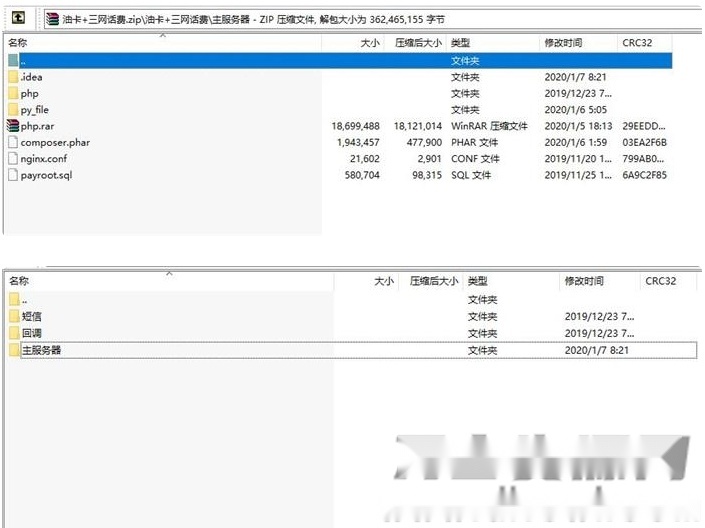Click packed size 98,315
705x528 pixels.
(427, 175)
